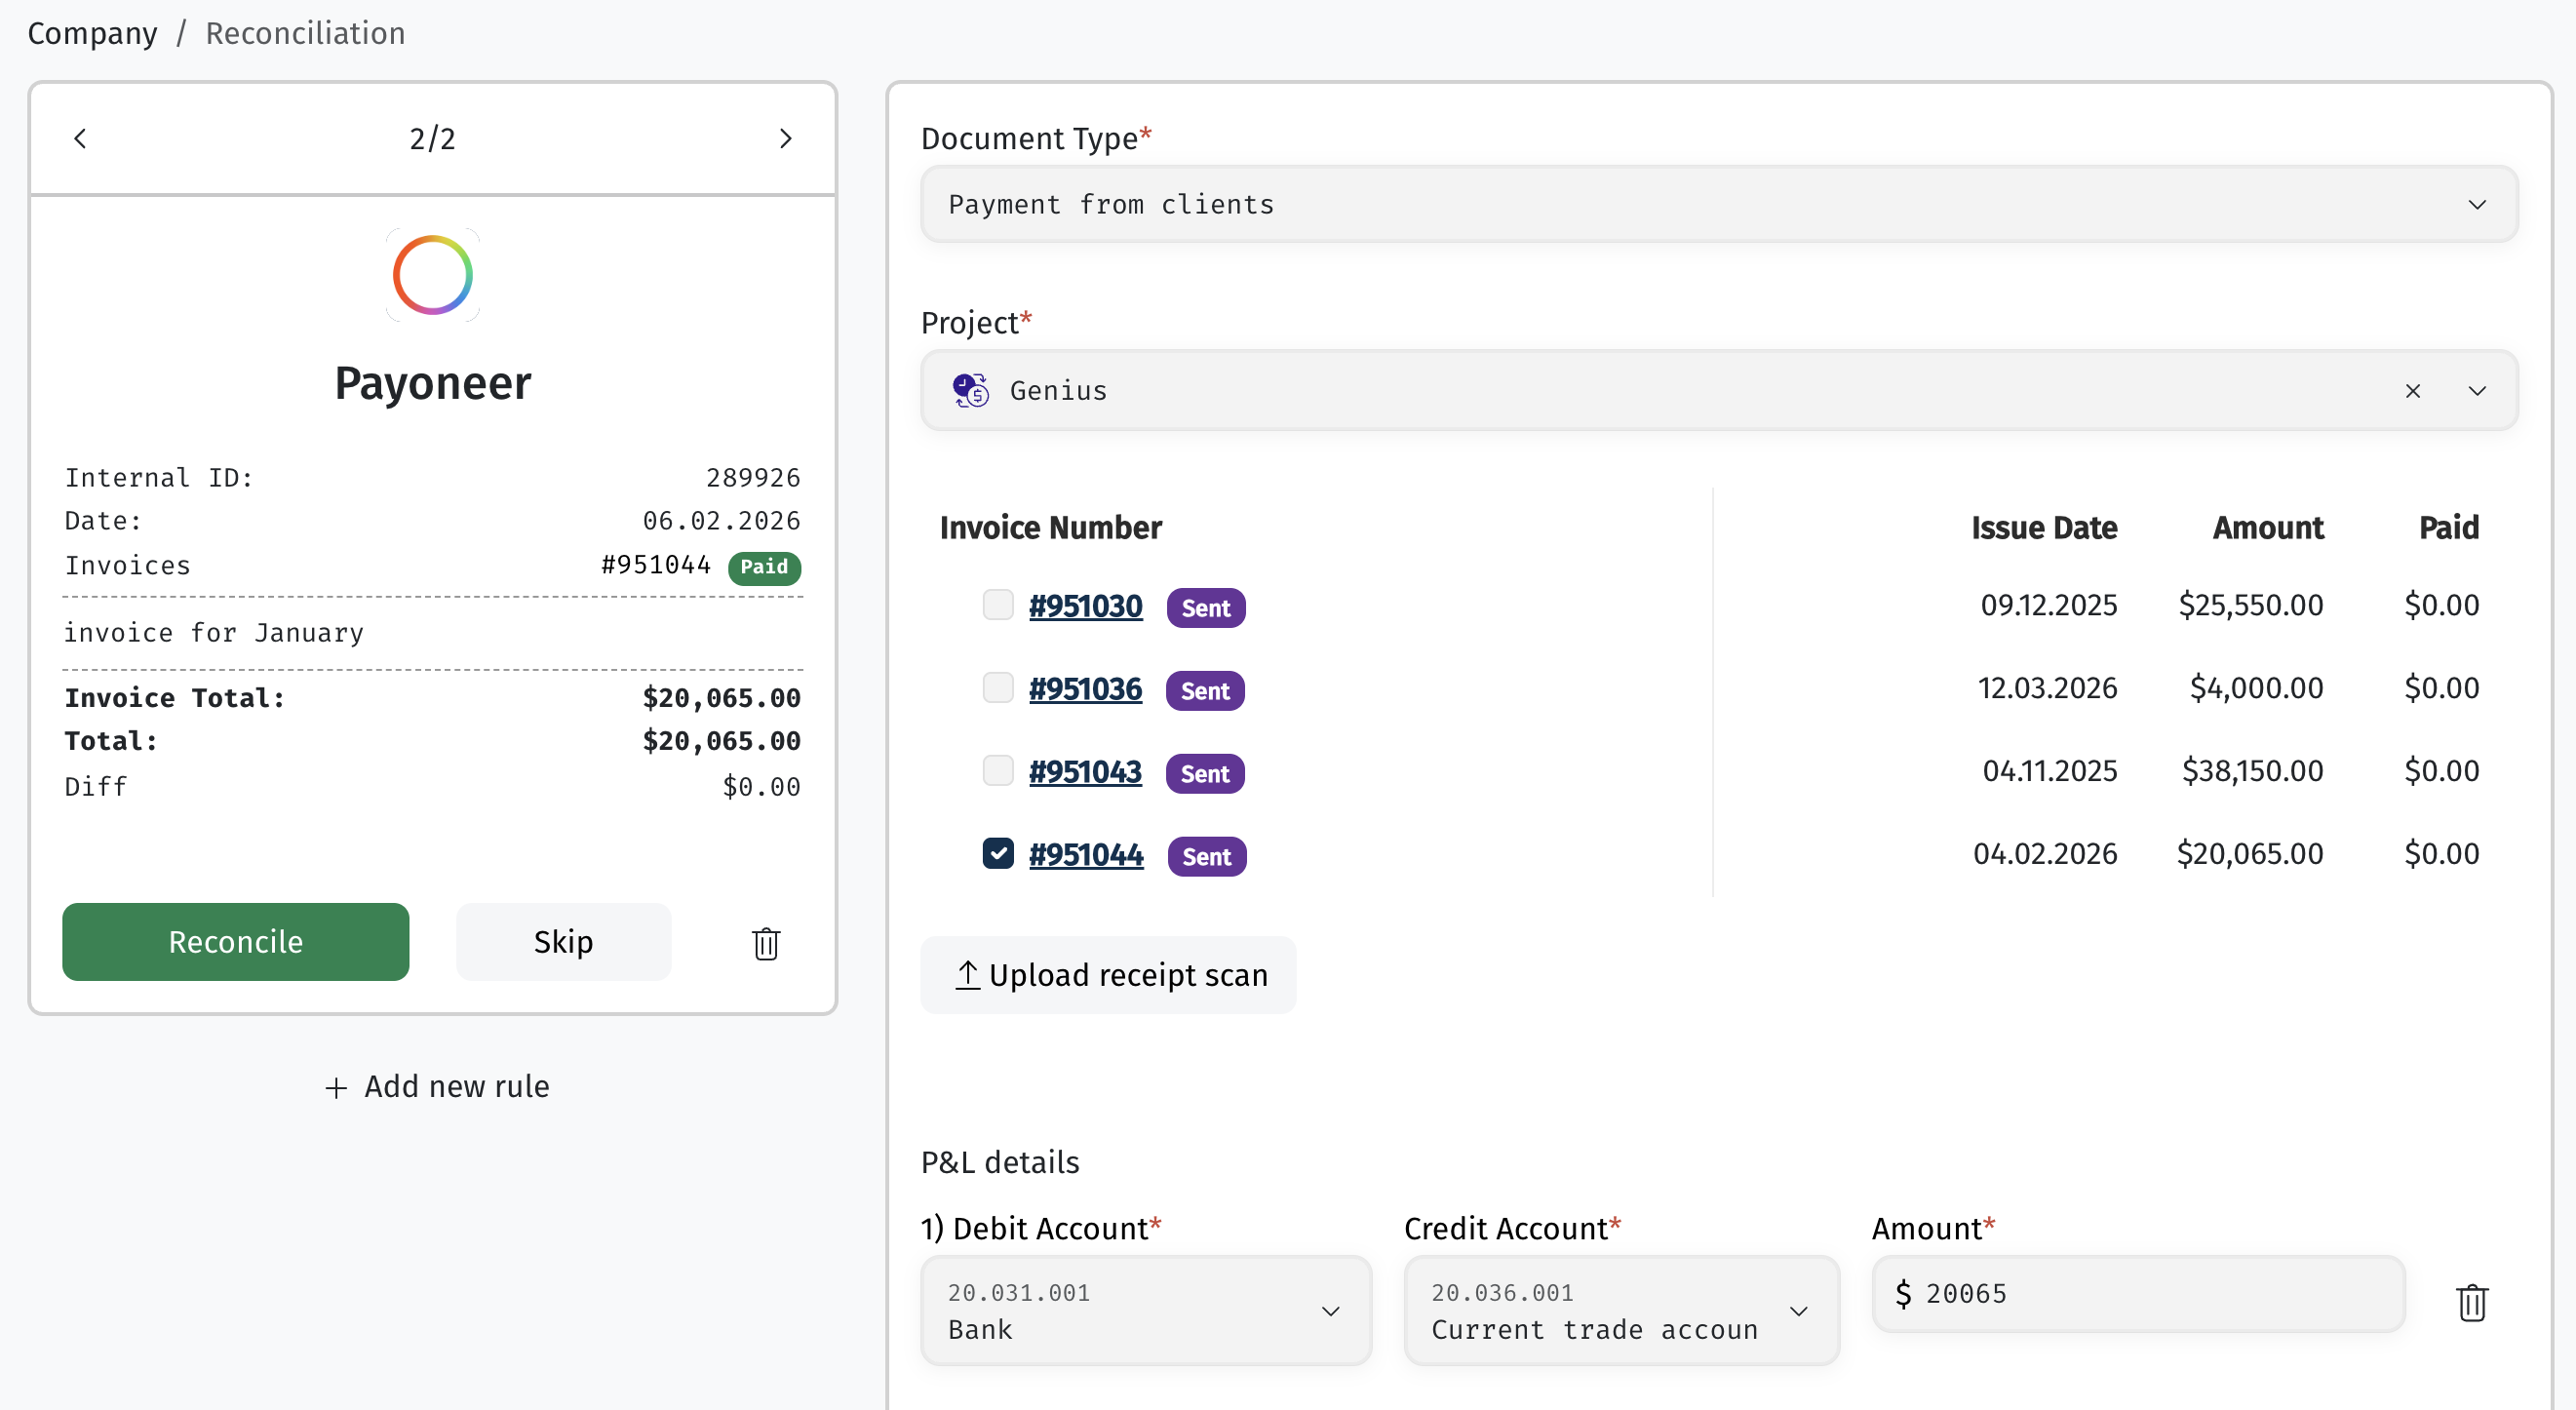Screen dimensions: 2576x1410
Task: Click the Paid status badge
Action: click(x=765, y=567)
